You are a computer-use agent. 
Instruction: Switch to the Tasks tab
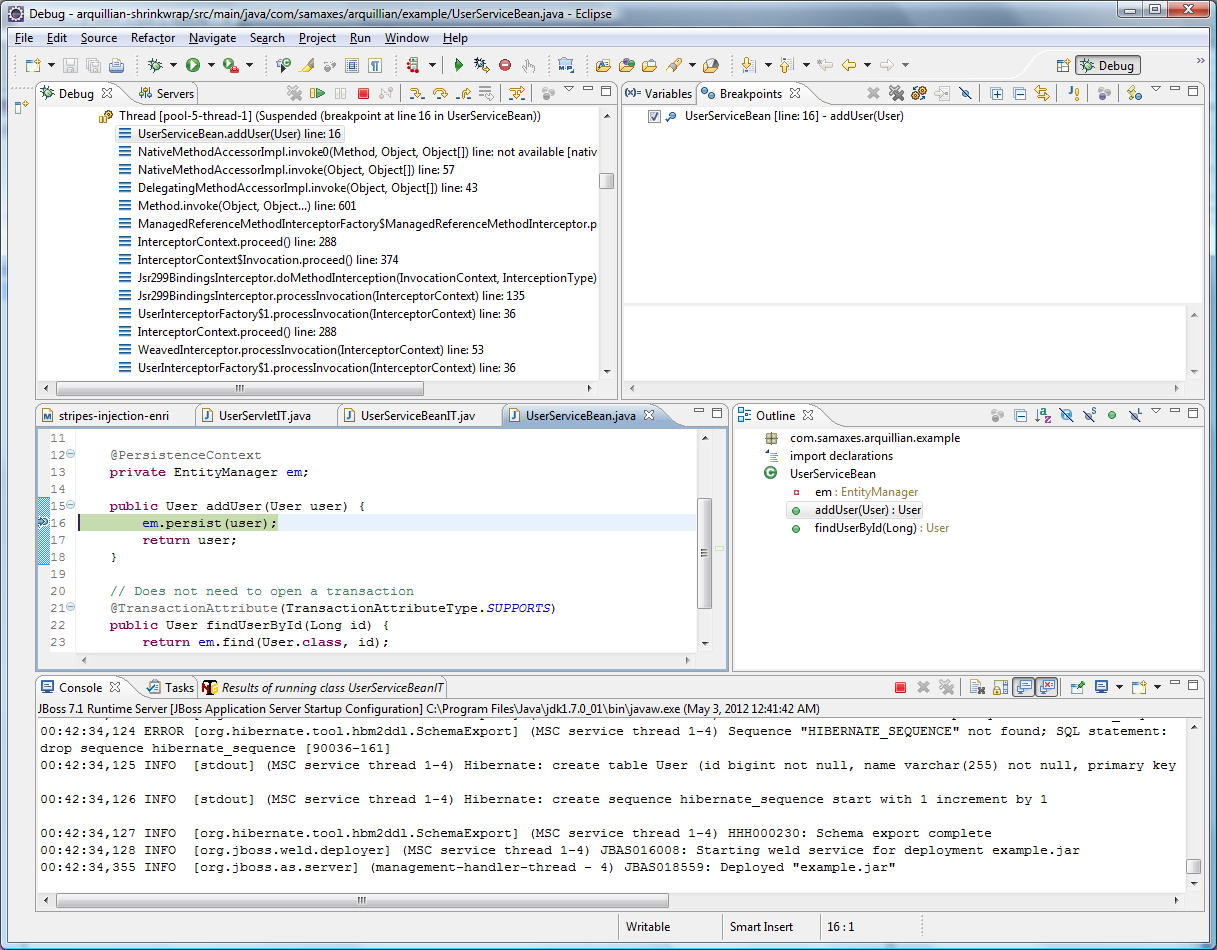point(171,688)
